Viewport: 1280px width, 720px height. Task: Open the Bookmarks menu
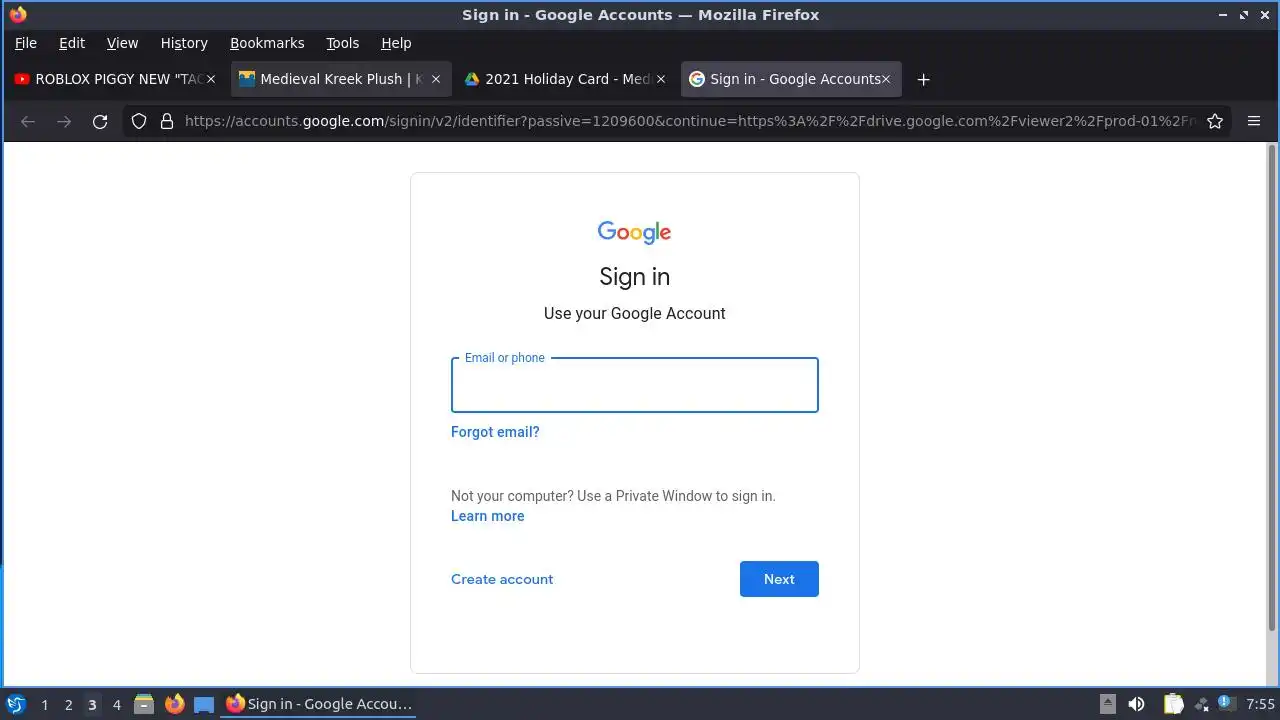click(x=267, y=43)
